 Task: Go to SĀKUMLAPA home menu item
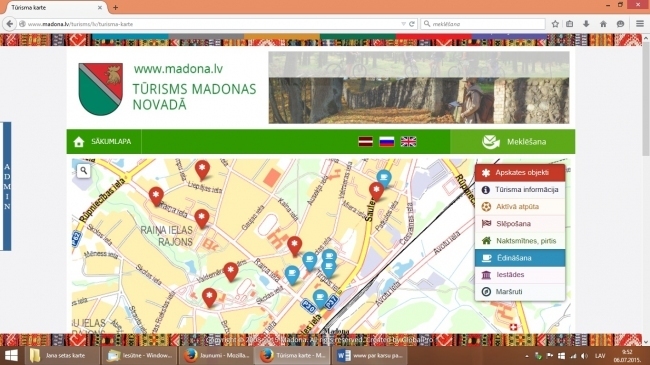pyautogui.click(x=104, y=141)
